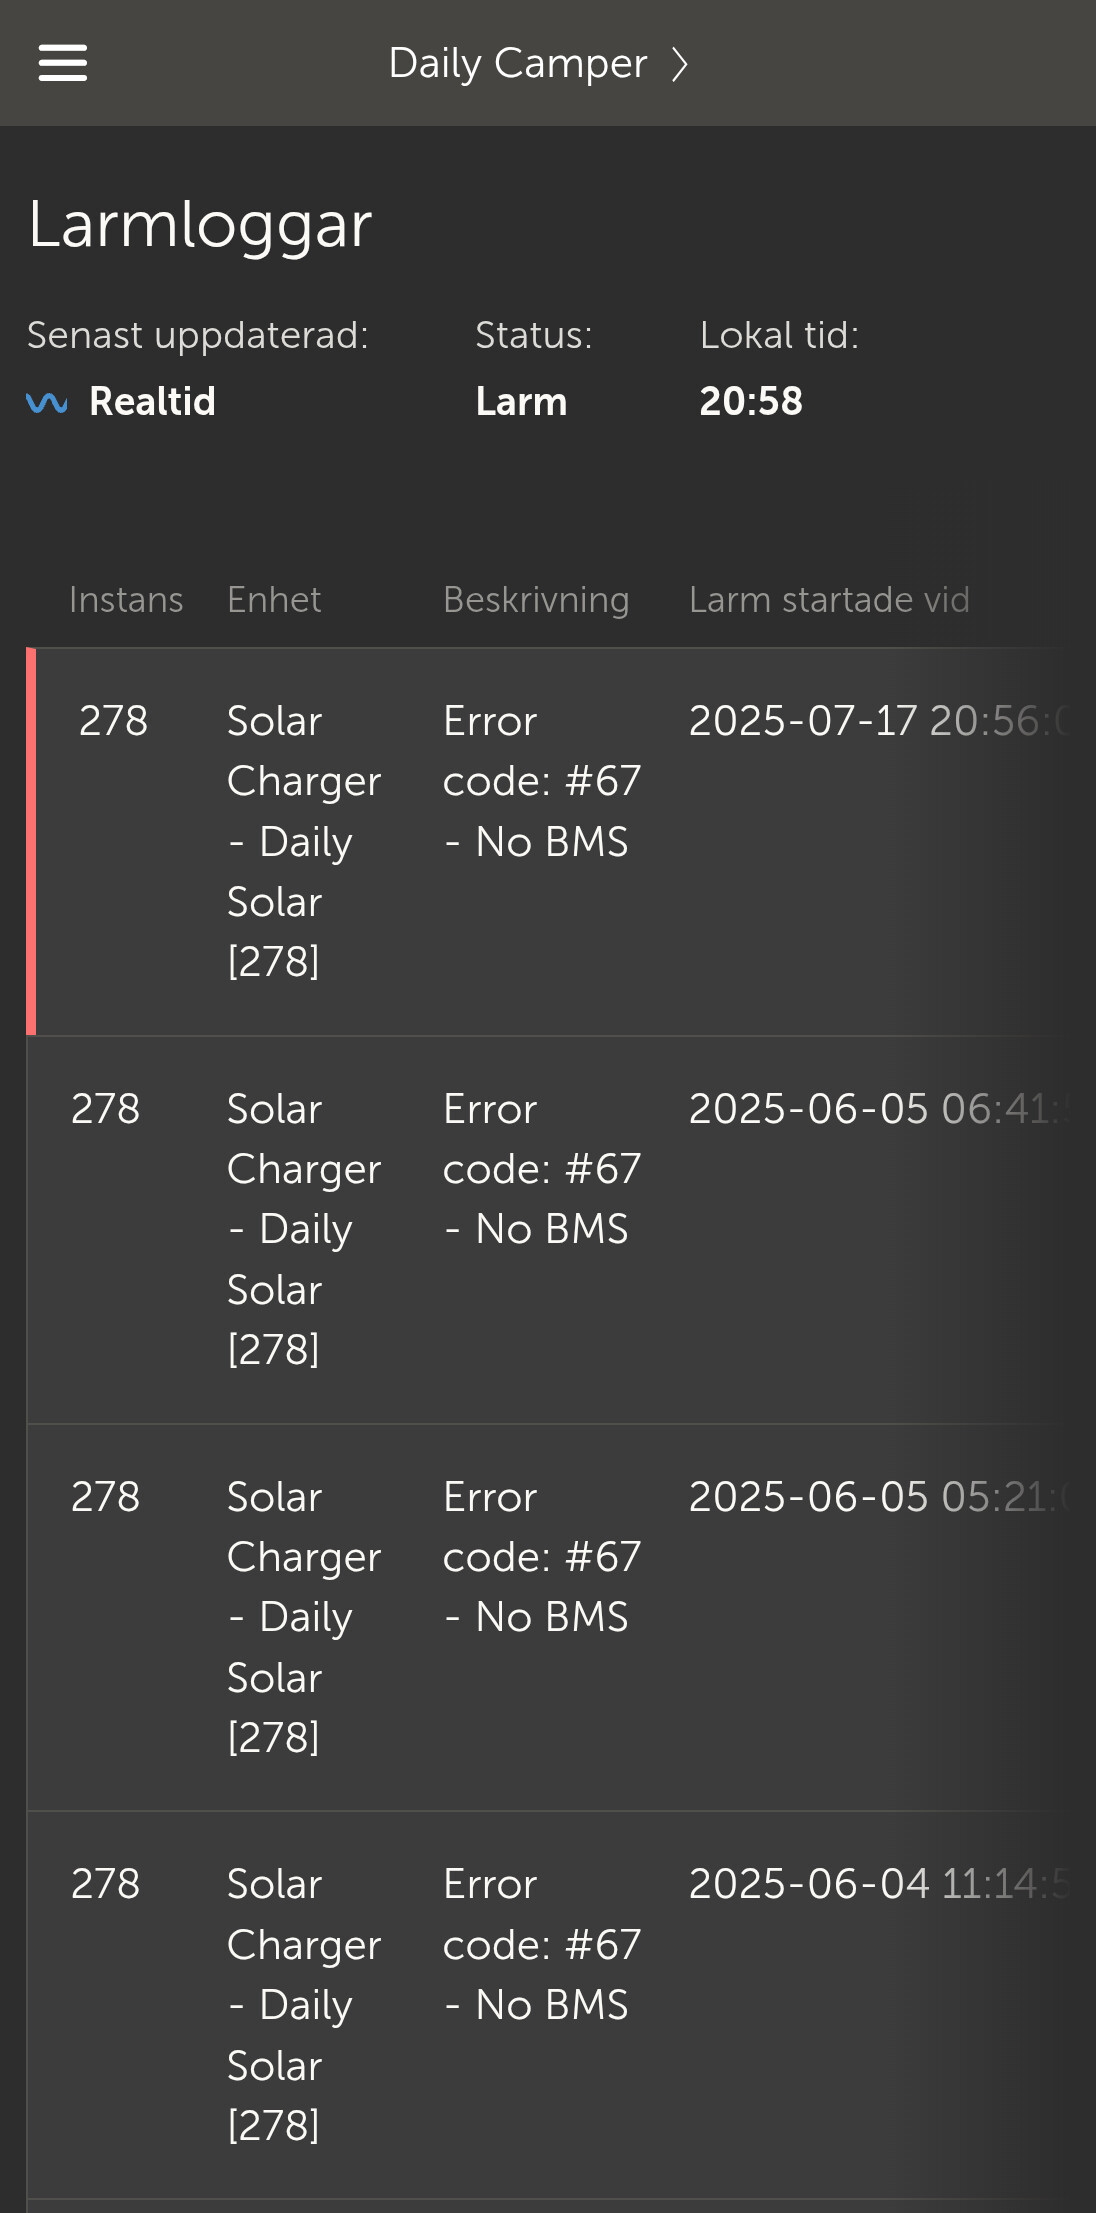The image size is (1096, 2213).
Task: Sort by the Instans column header
Action: coord(126,600)
